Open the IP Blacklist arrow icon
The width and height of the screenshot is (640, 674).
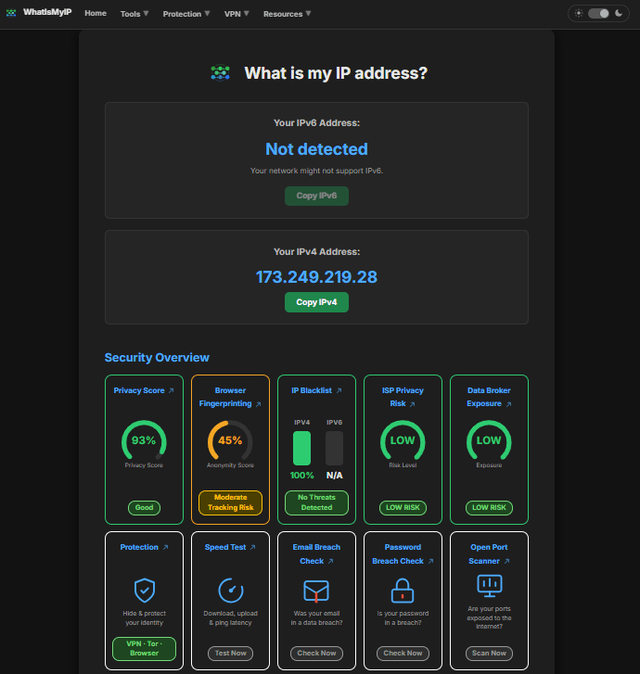point(339,391)
